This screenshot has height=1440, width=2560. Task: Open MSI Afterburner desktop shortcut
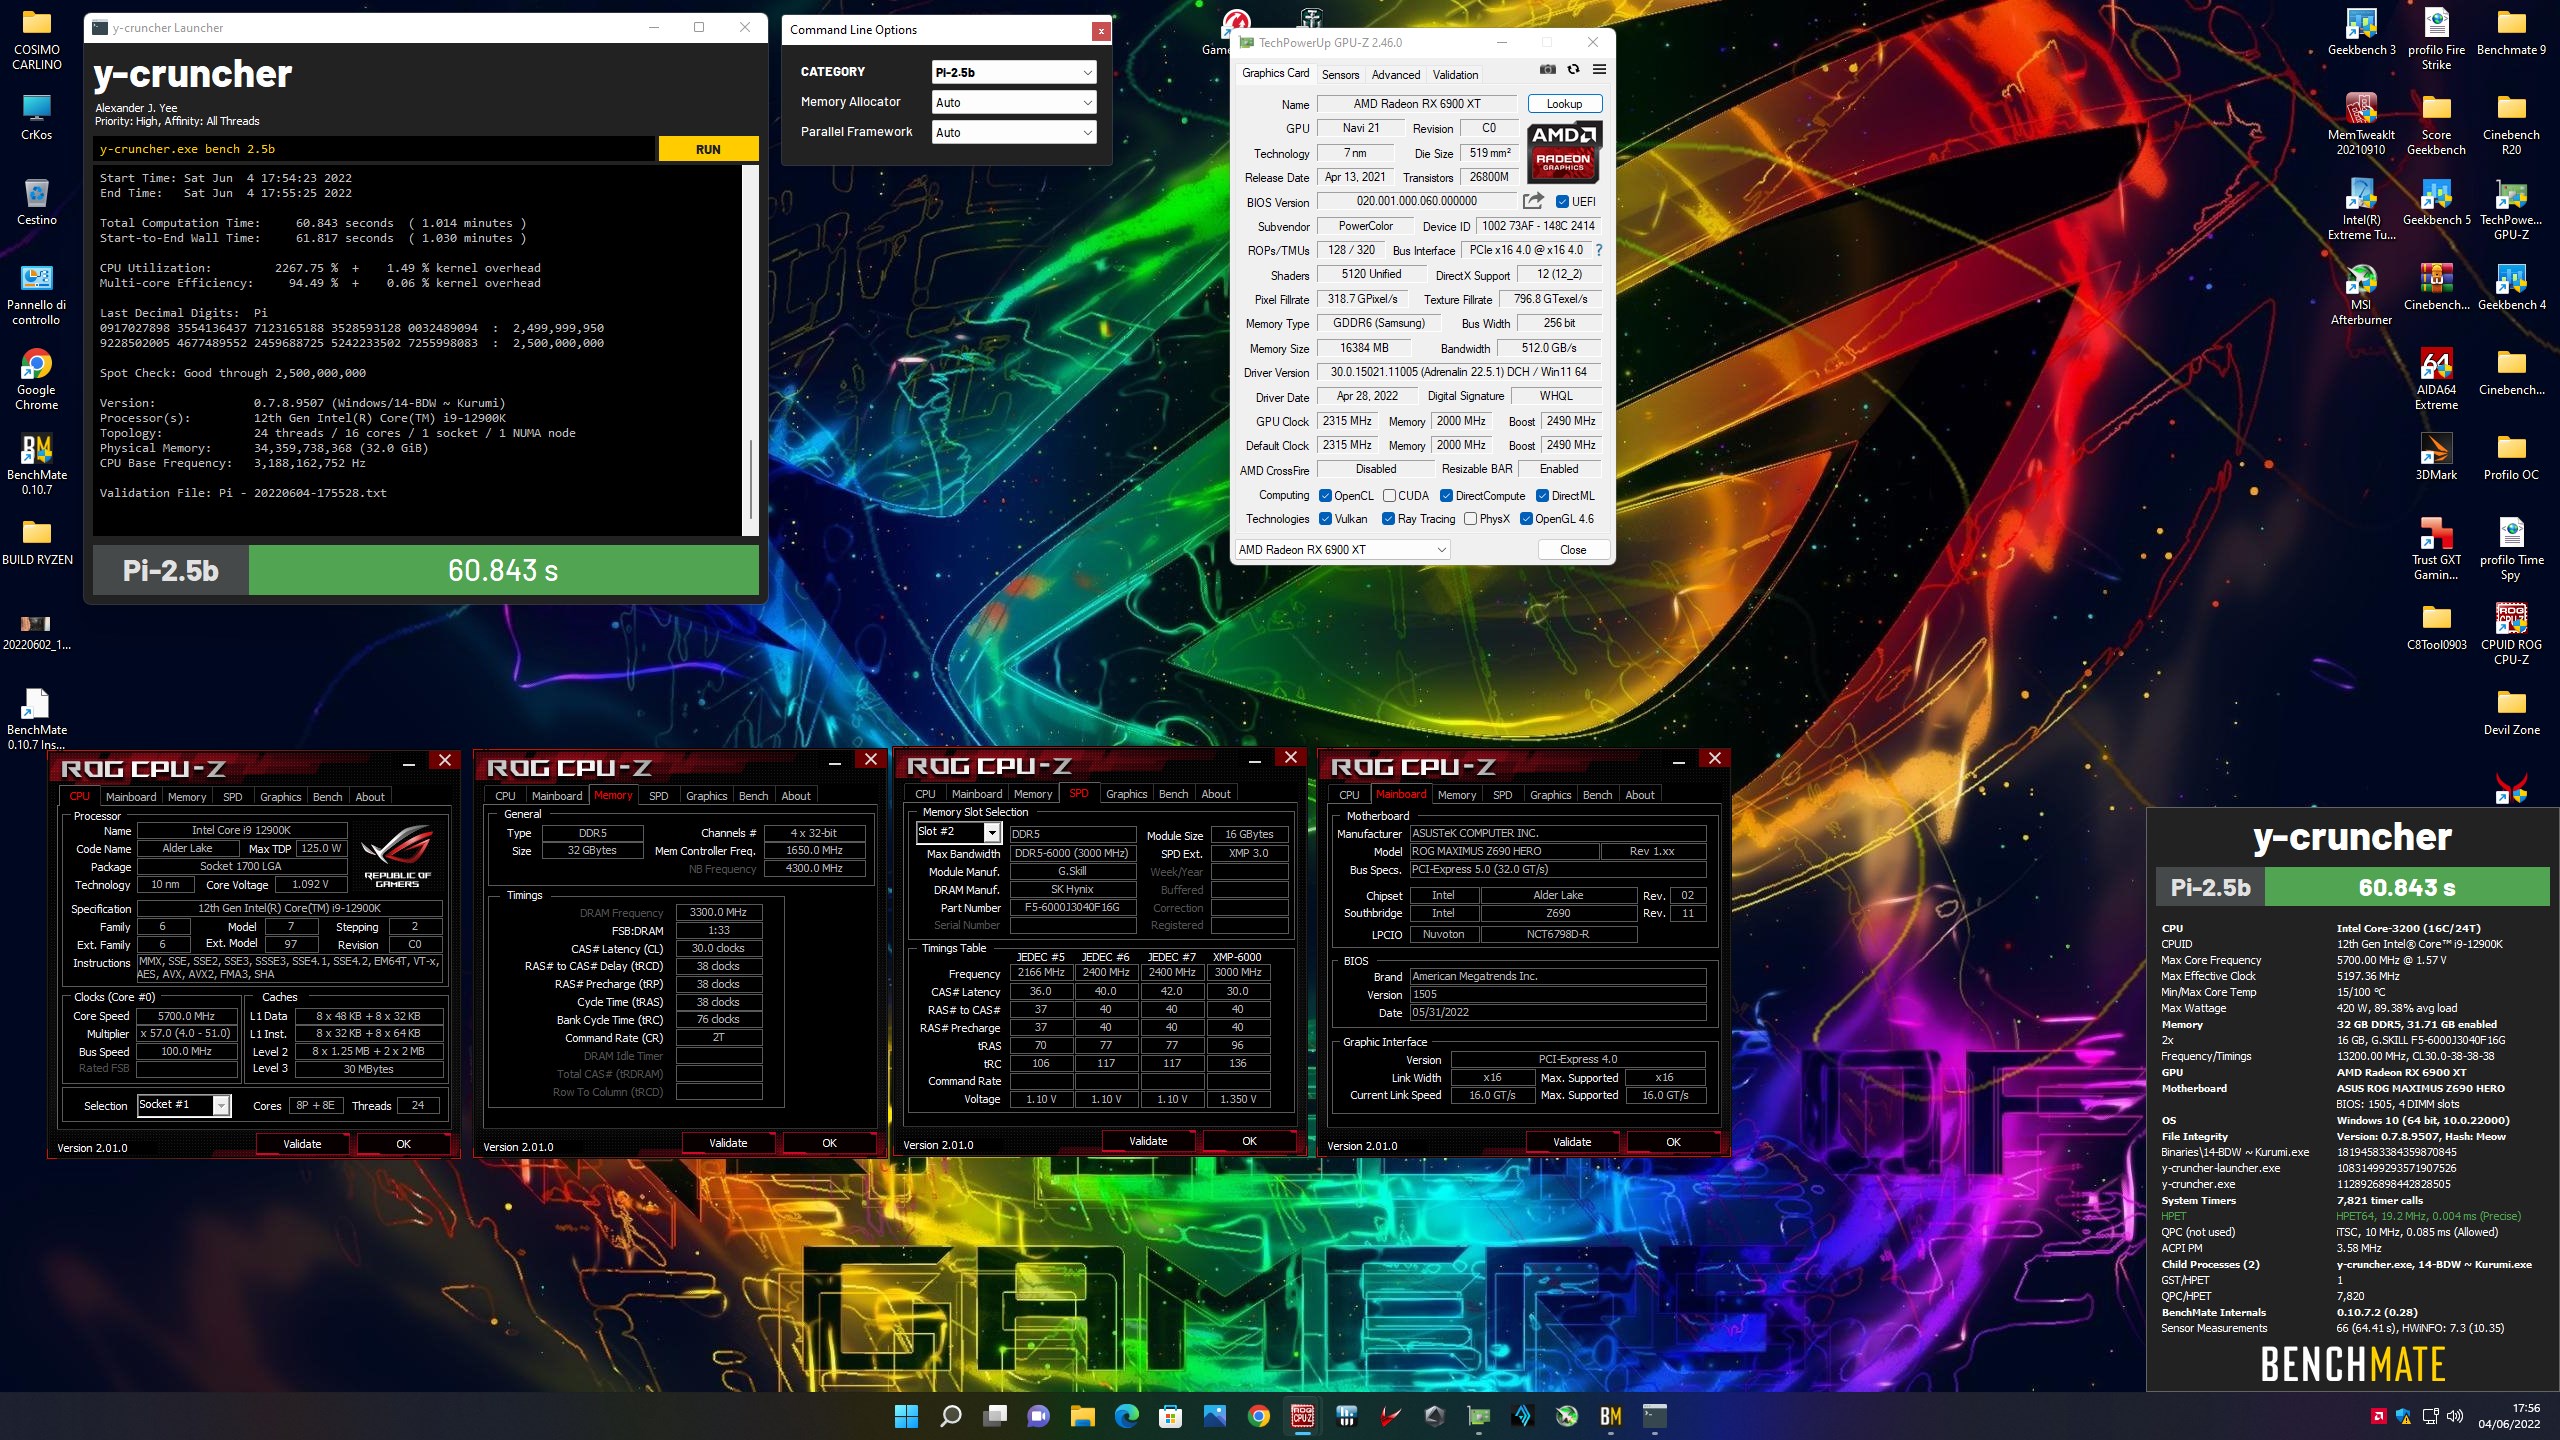tap(2361, 294)
